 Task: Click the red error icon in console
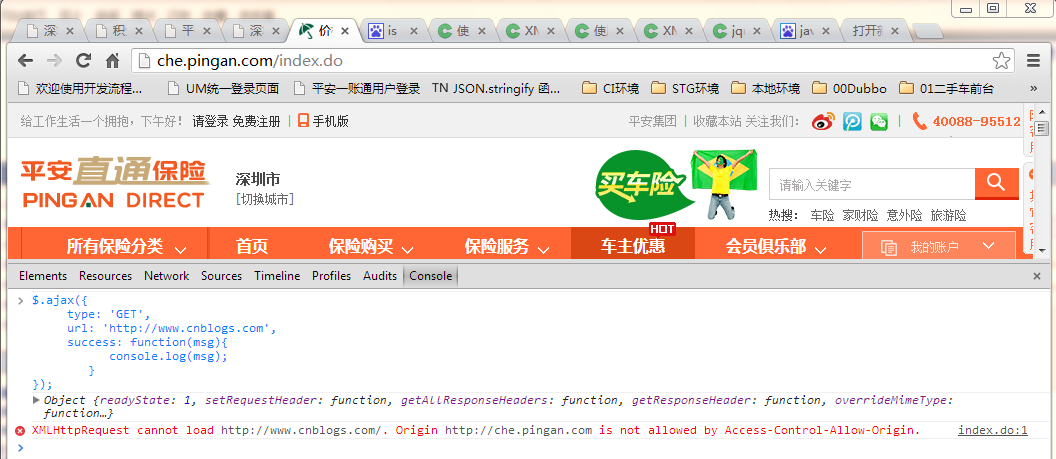[x=20, y=431]
